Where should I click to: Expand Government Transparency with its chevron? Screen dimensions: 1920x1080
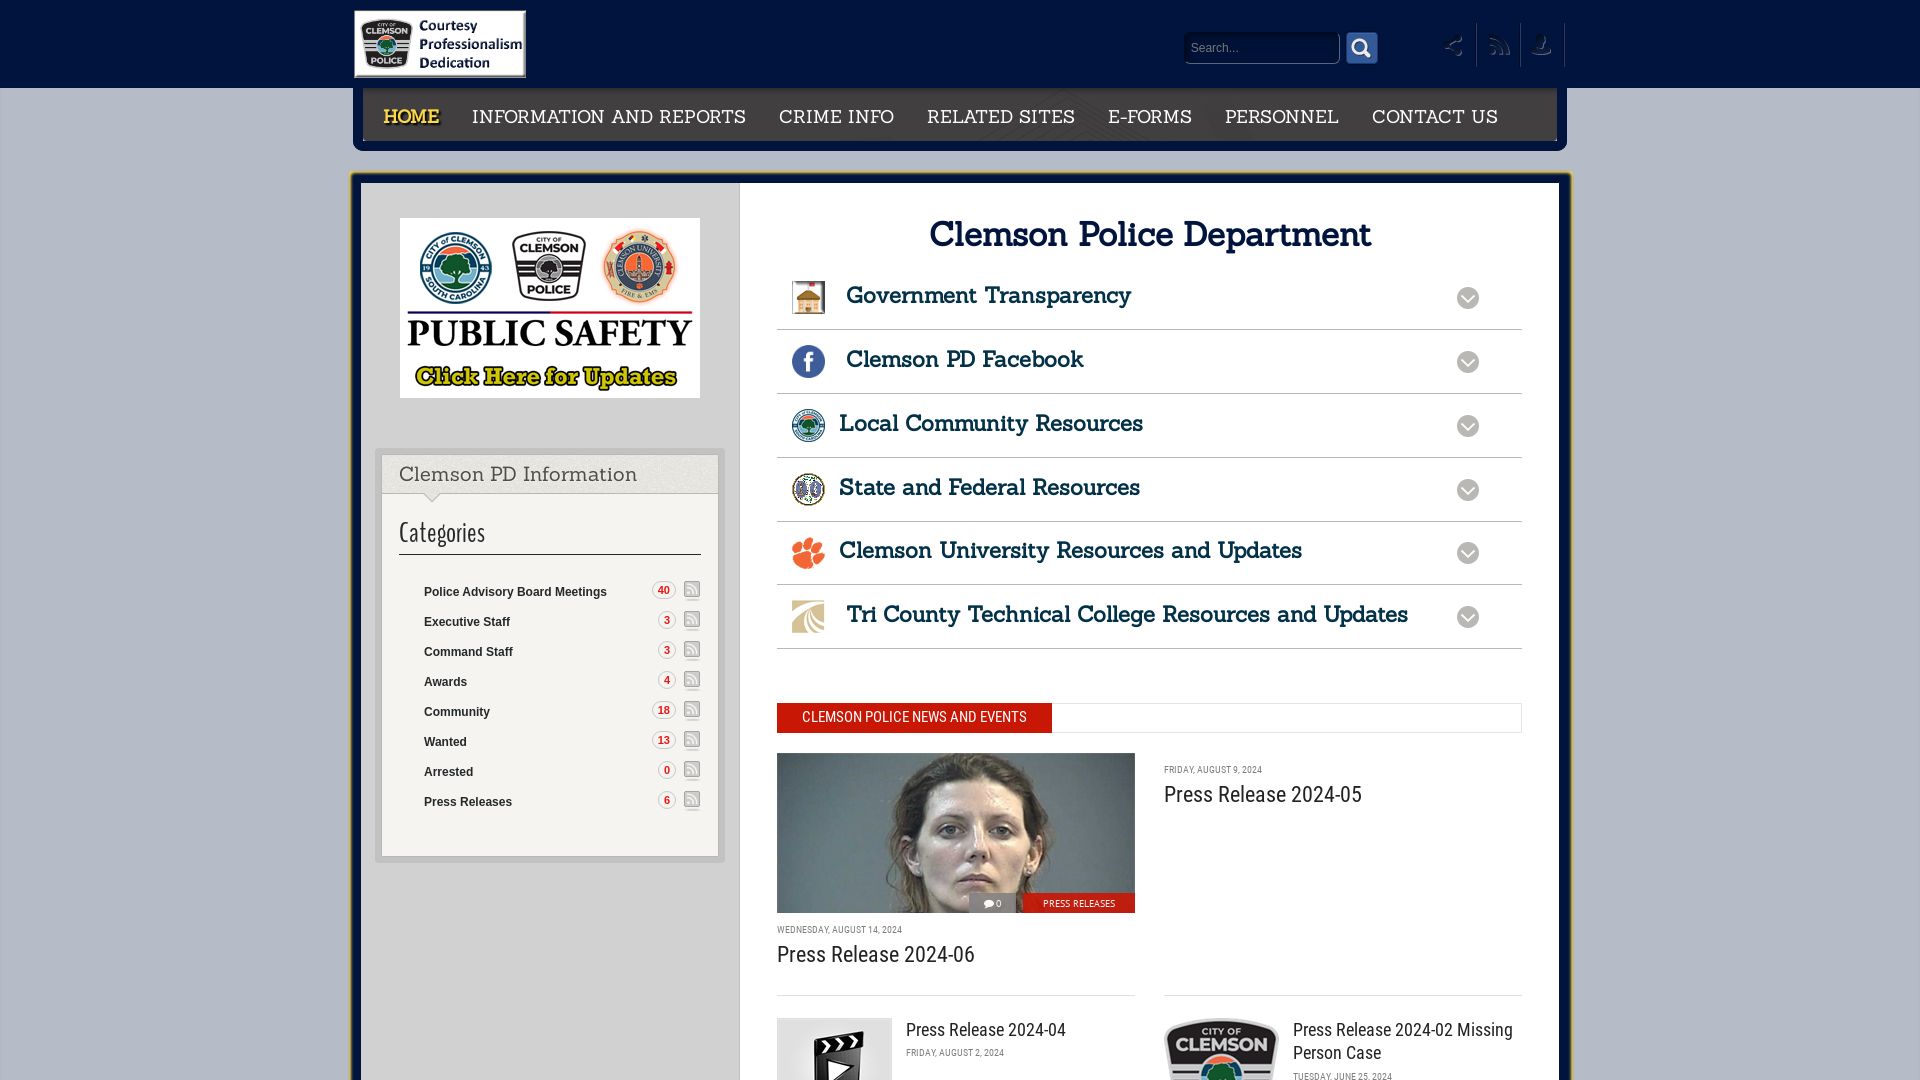pyautogui.click(x=1467, y=298)
